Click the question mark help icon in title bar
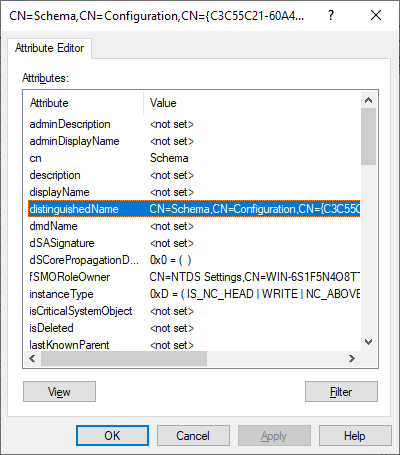 point(331,15)
